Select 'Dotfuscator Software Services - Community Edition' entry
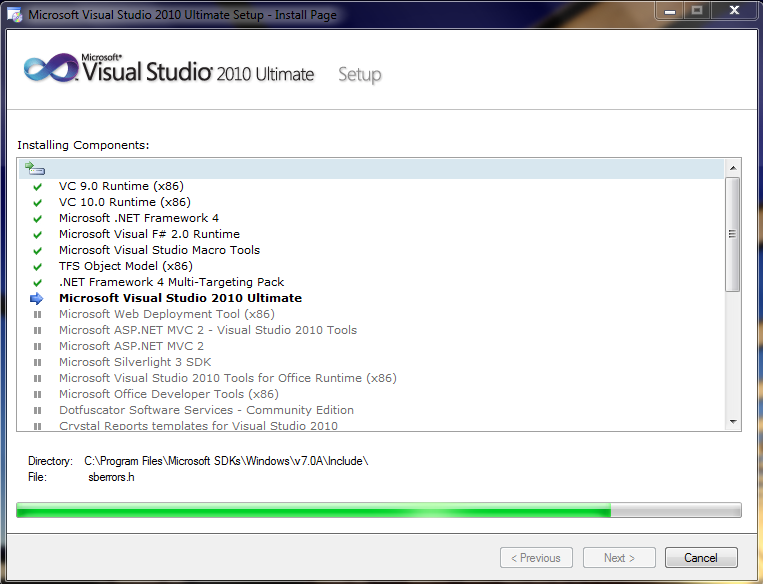763x584 pixels. pos(206,410)
